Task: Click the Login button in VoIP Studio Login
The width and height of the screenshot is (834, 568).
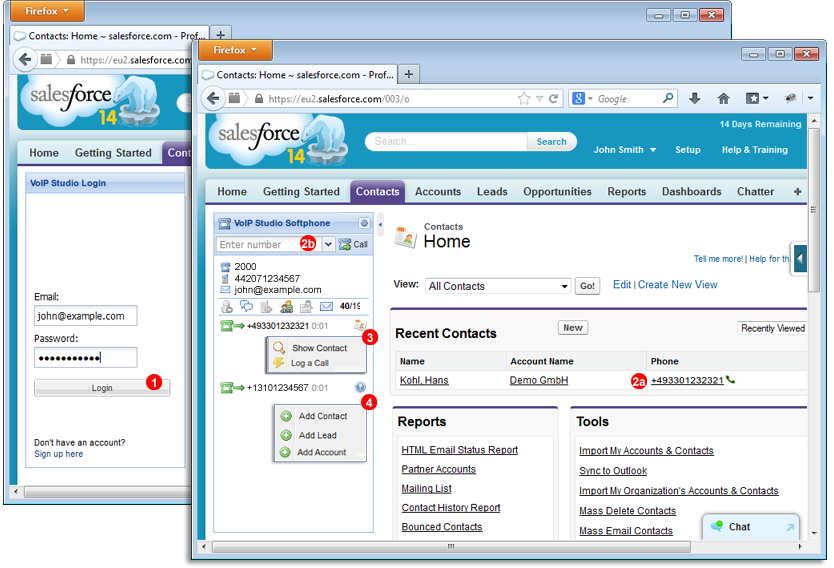Action: (x=102, y=388)
